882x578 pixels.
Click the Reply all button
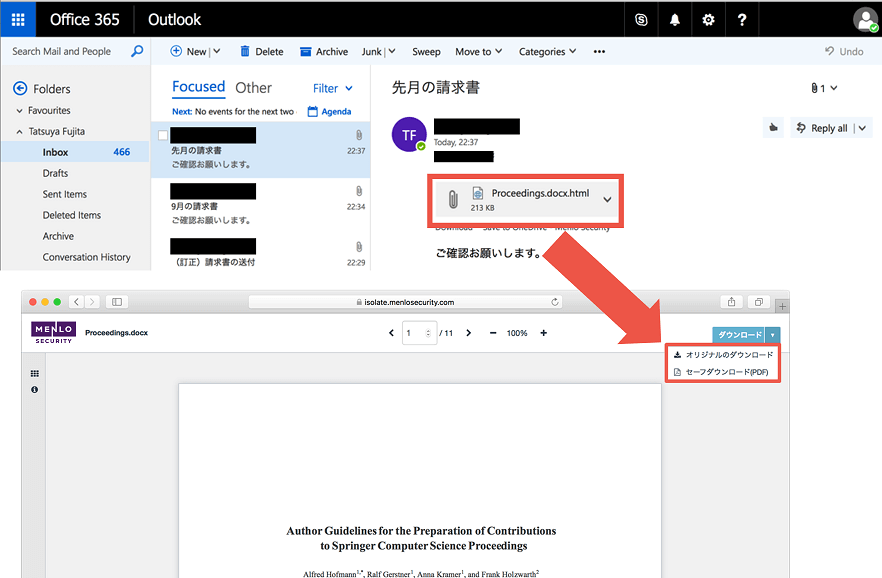[822, 128]
